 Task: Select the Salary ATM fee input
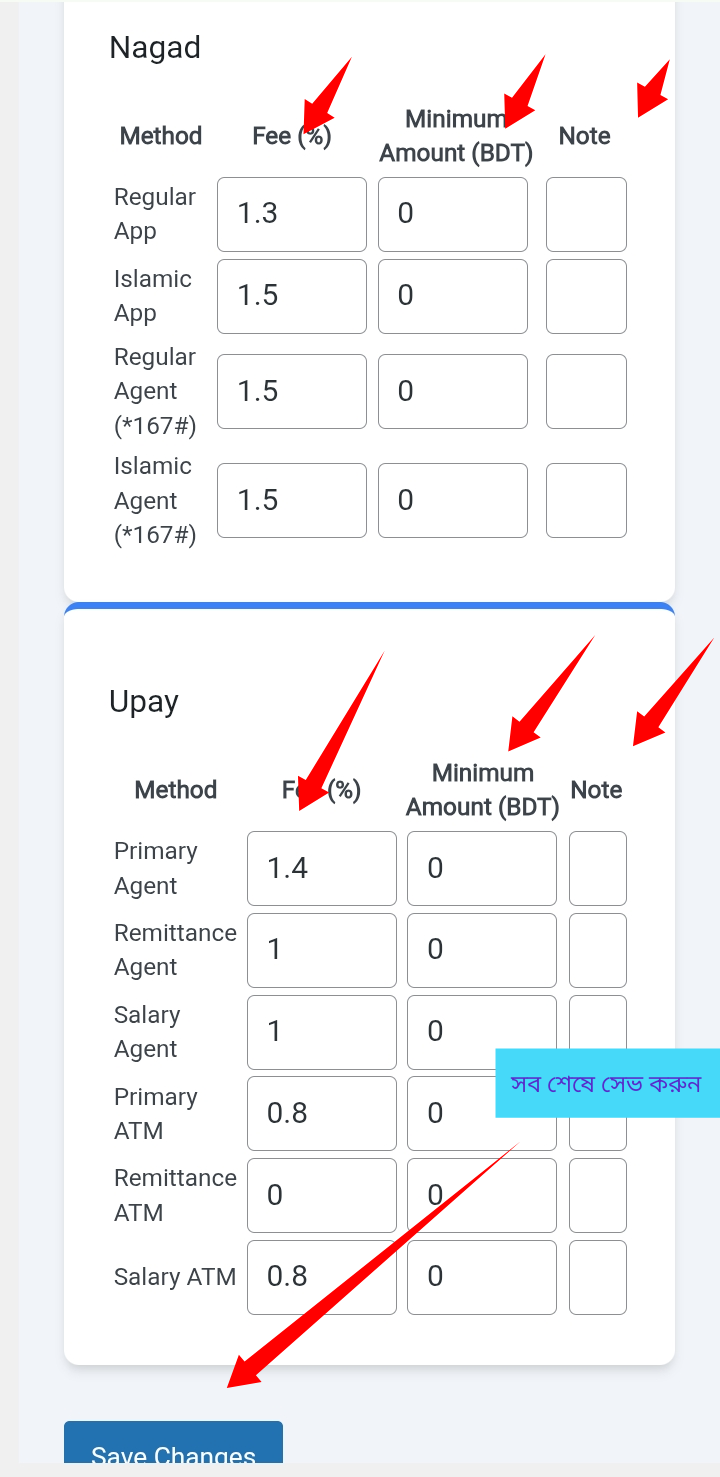tap(321, 1277)
